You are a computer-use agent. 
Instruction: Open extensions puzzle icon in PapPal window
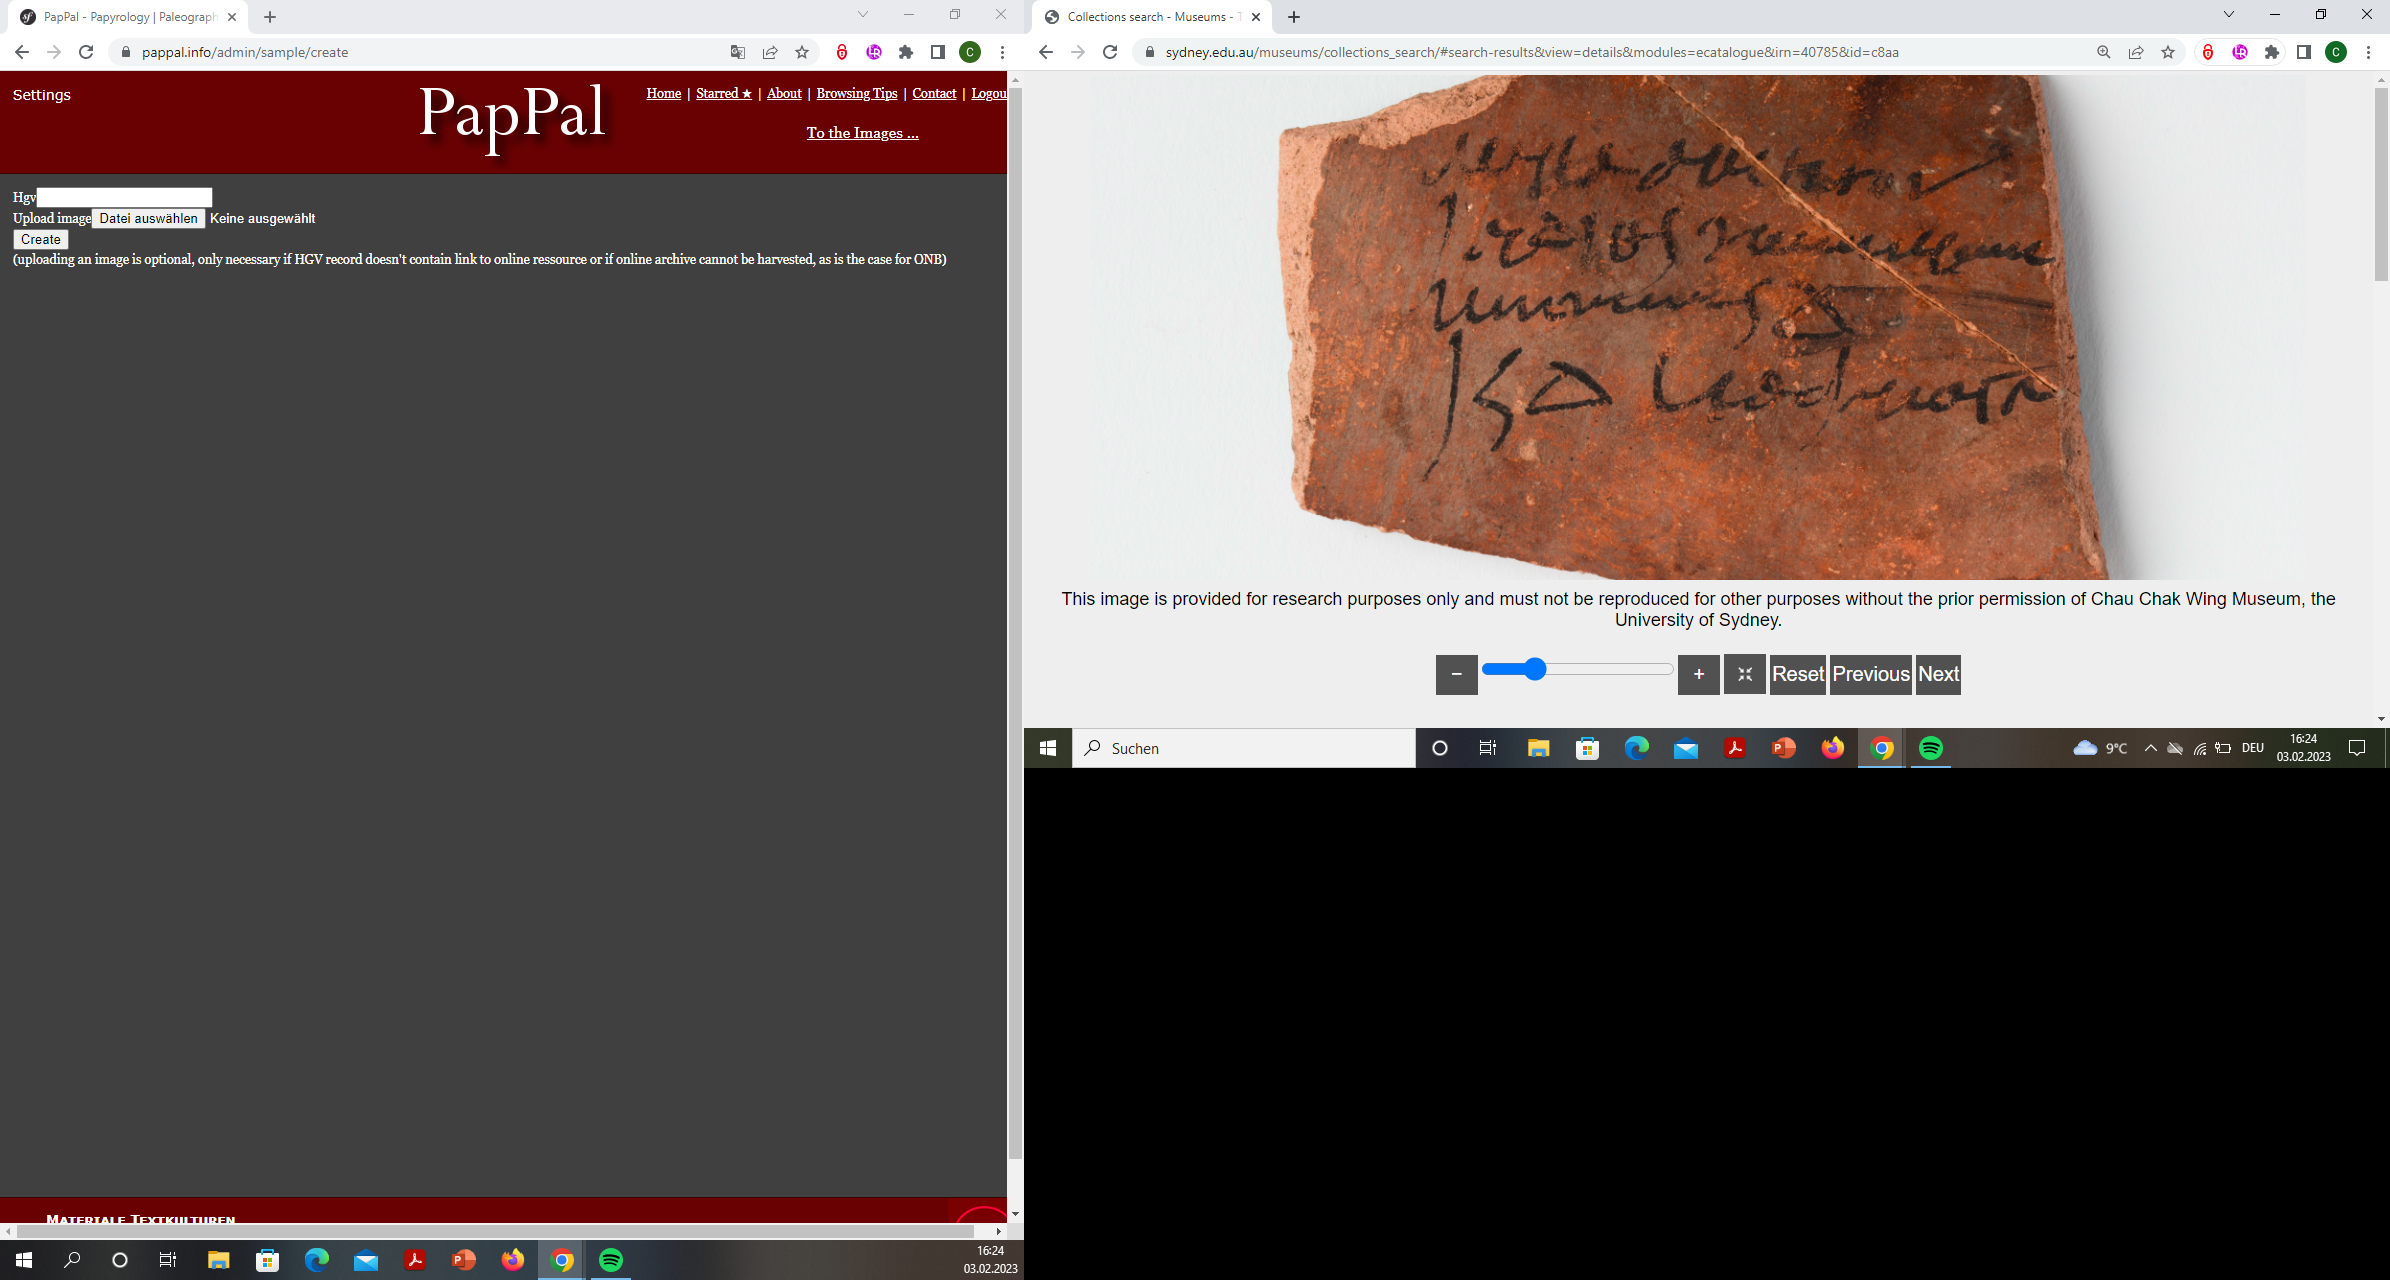(906, 52)
